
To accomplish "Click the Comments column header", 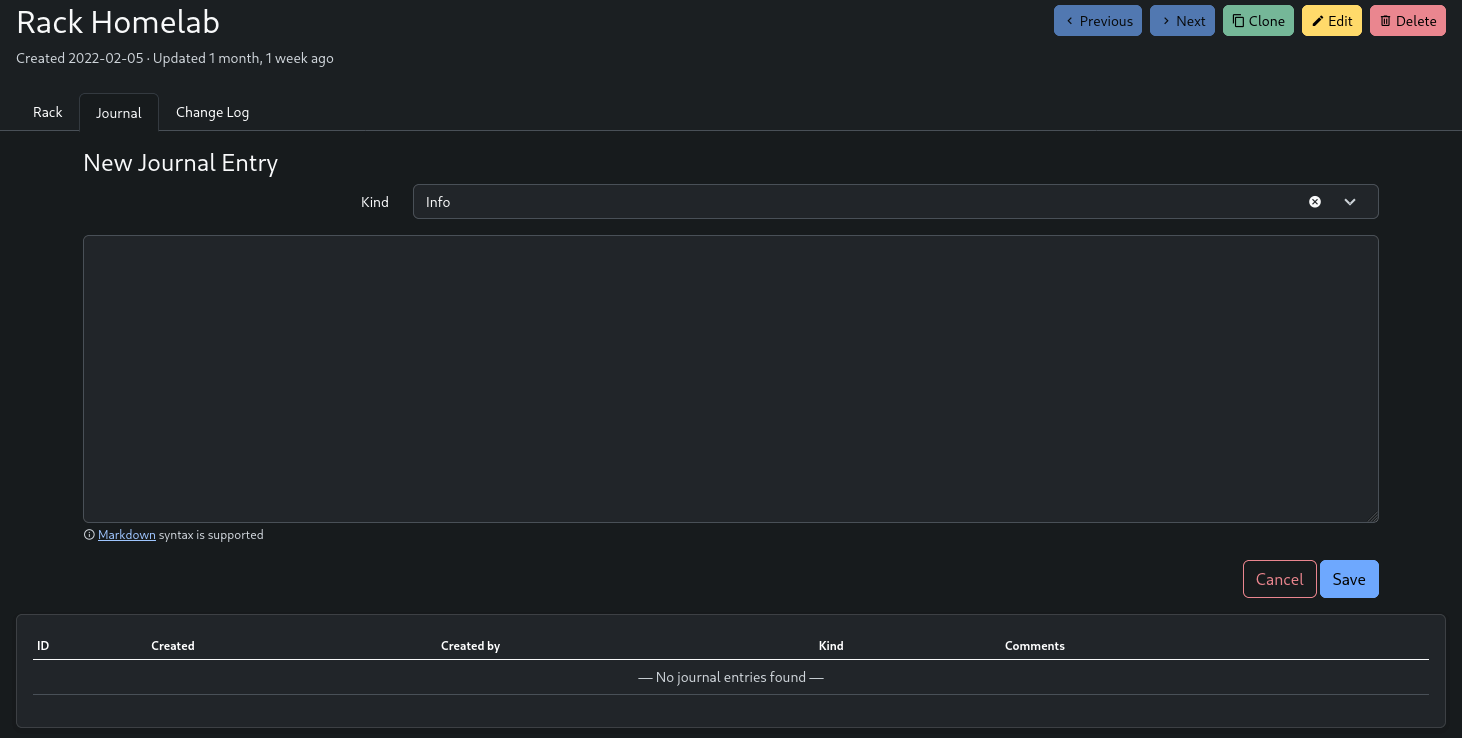I will [x=1034, y=646].
